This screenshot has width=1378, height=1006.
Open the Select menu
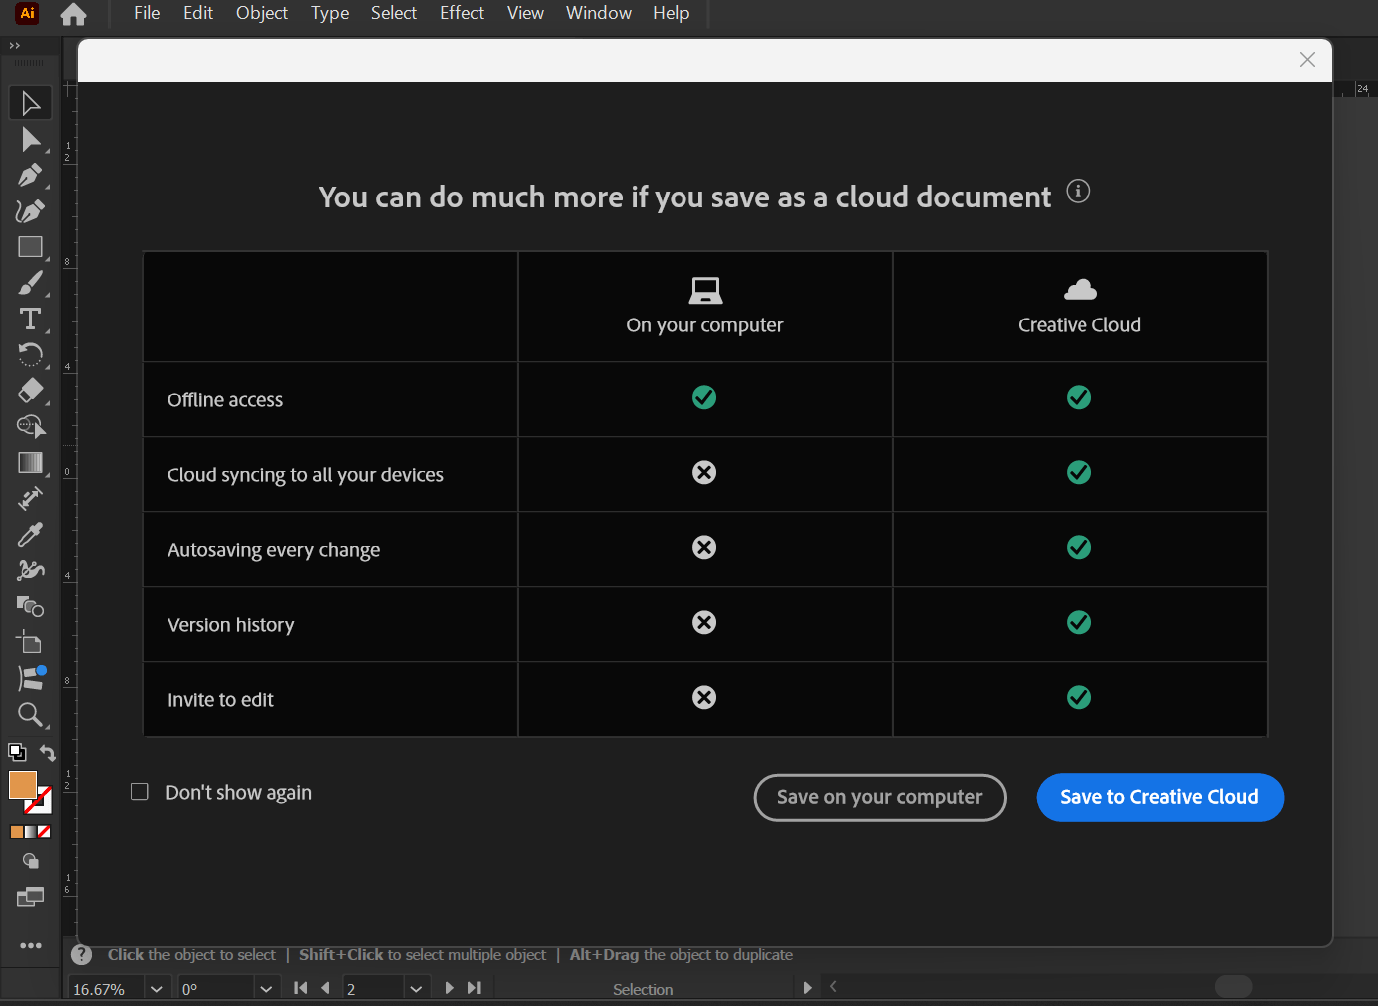tap(394, 13)
